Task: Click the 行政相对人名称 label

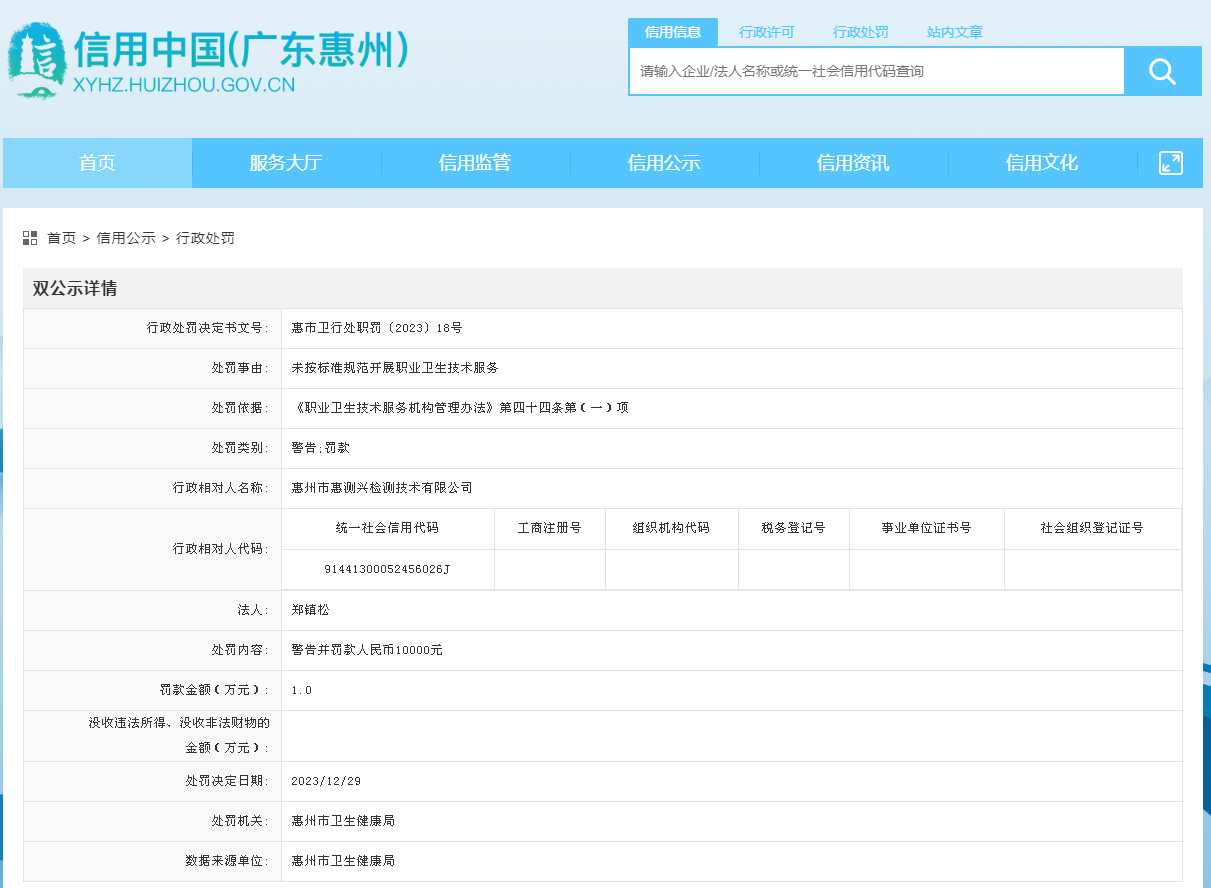Action: click(221, 488)
